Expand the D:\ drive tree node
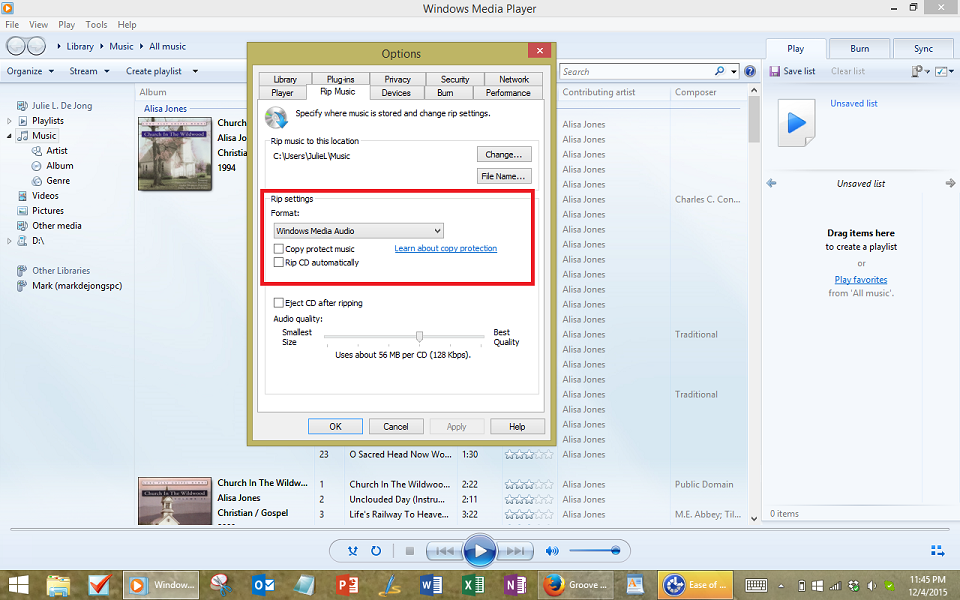960x600 pixels. pyautogui.click(x=9, y=241)
